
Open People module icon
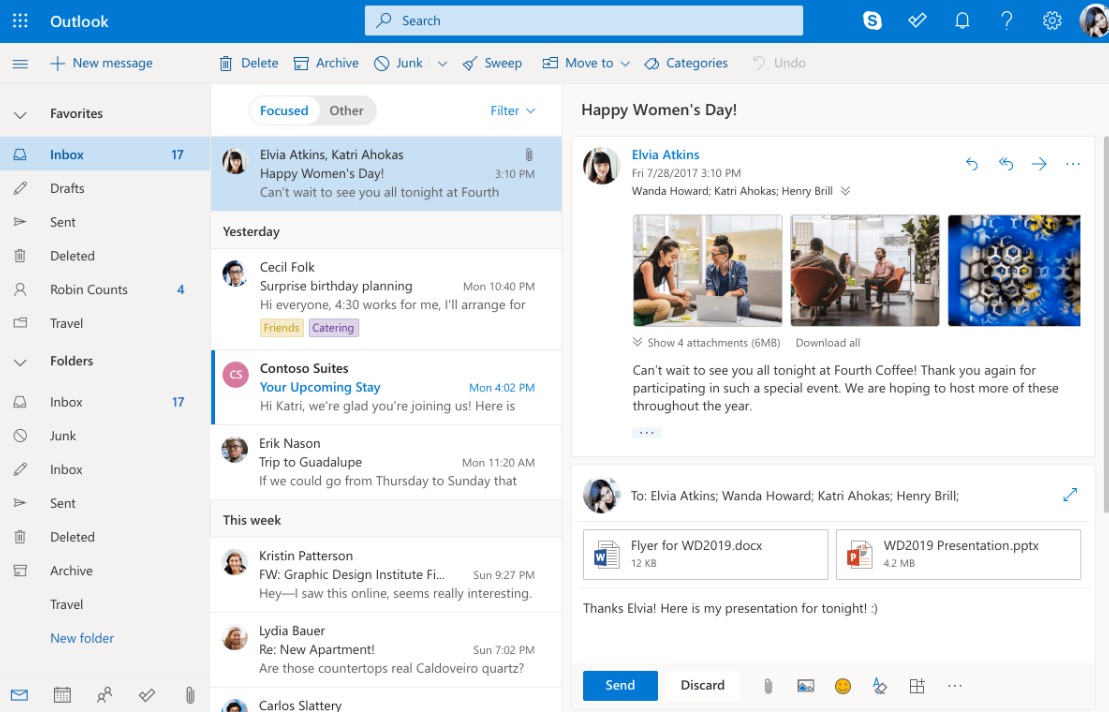(x=105, y=695)
